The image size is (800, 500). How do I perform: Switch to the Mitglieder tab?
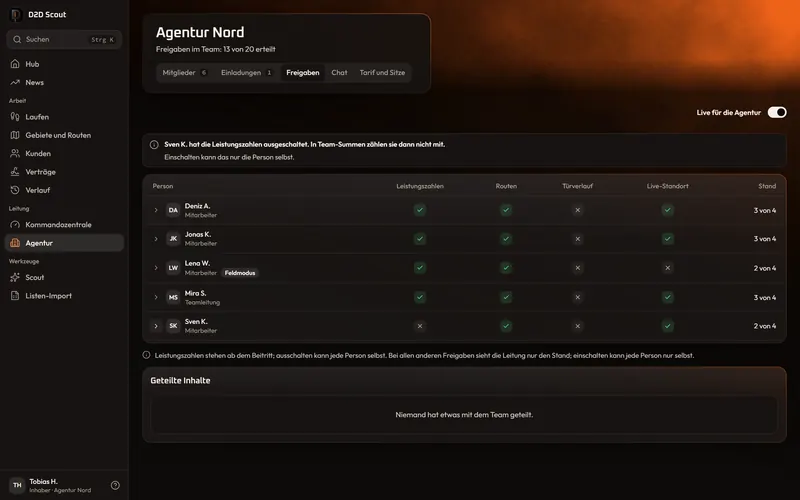click(x=185, y=72)
